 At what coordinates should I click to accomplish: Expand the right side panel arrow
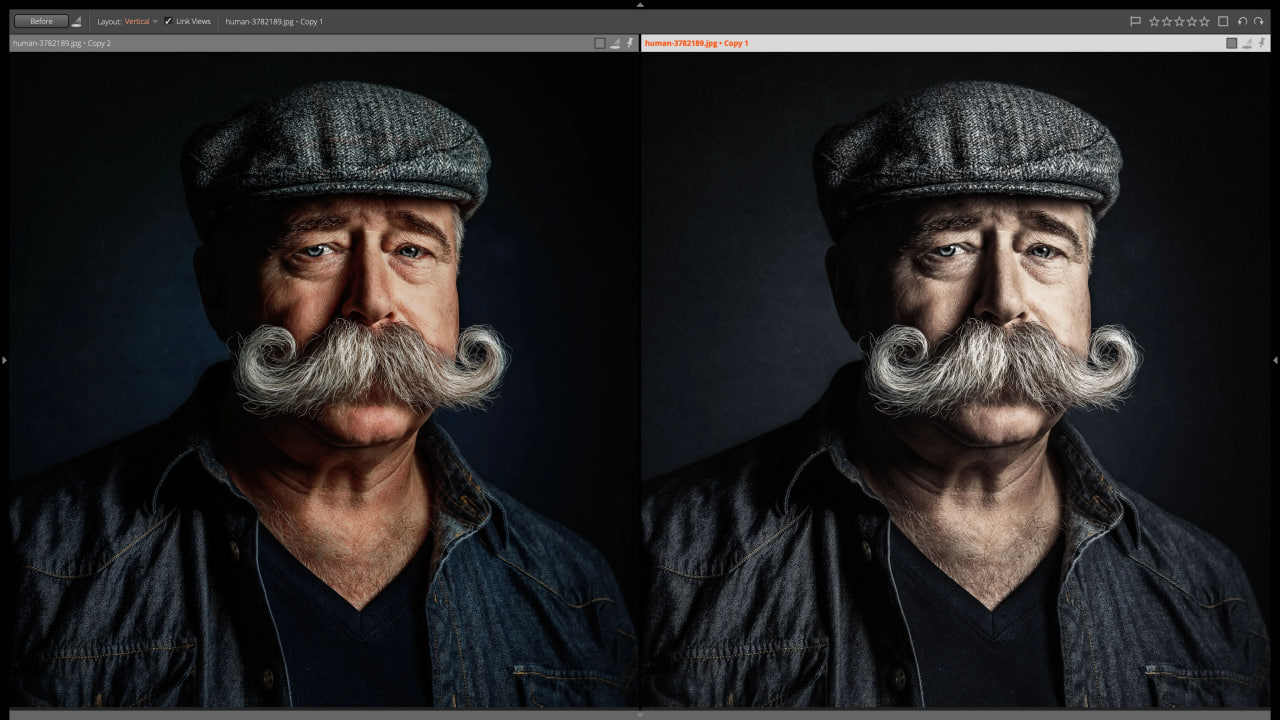[x=1275, y=360]
